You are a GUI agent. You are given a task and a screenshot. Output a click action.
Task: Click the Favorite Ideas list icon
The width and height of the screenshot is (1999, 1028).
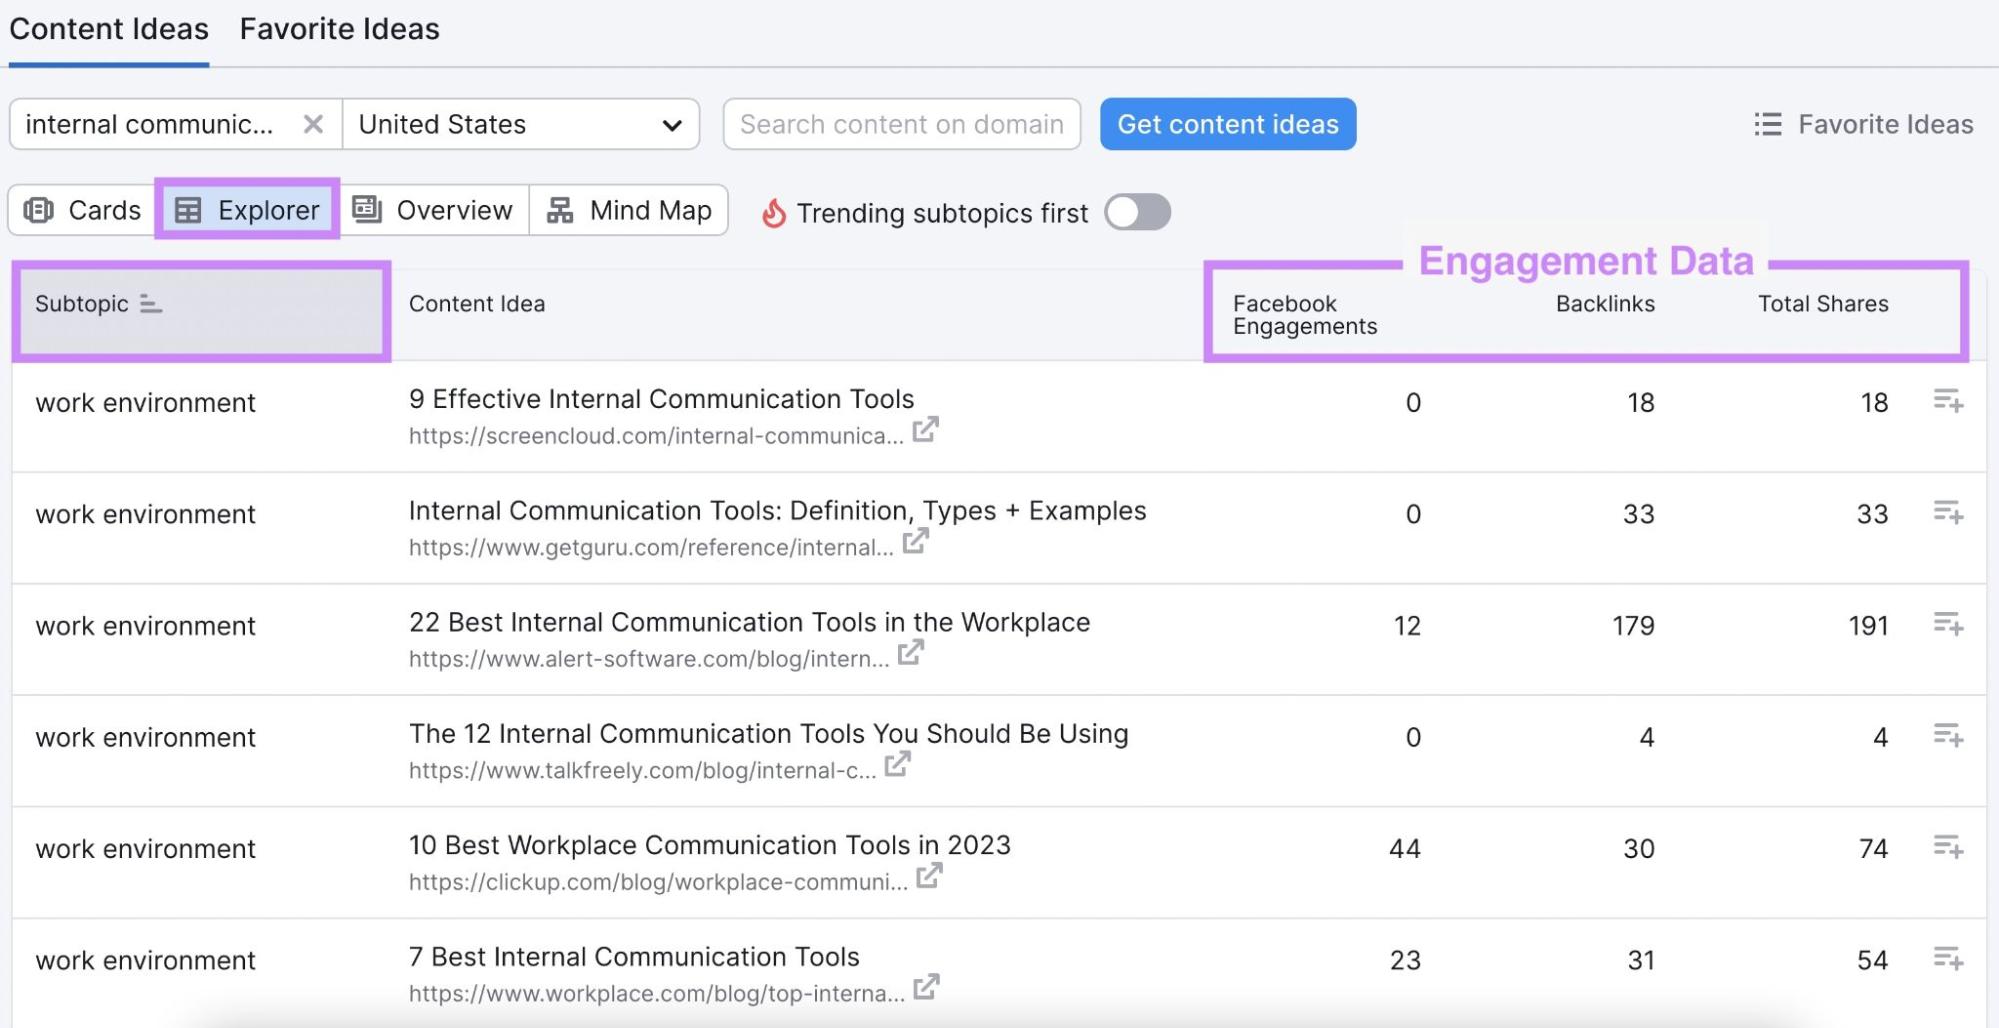(1768, 124)
